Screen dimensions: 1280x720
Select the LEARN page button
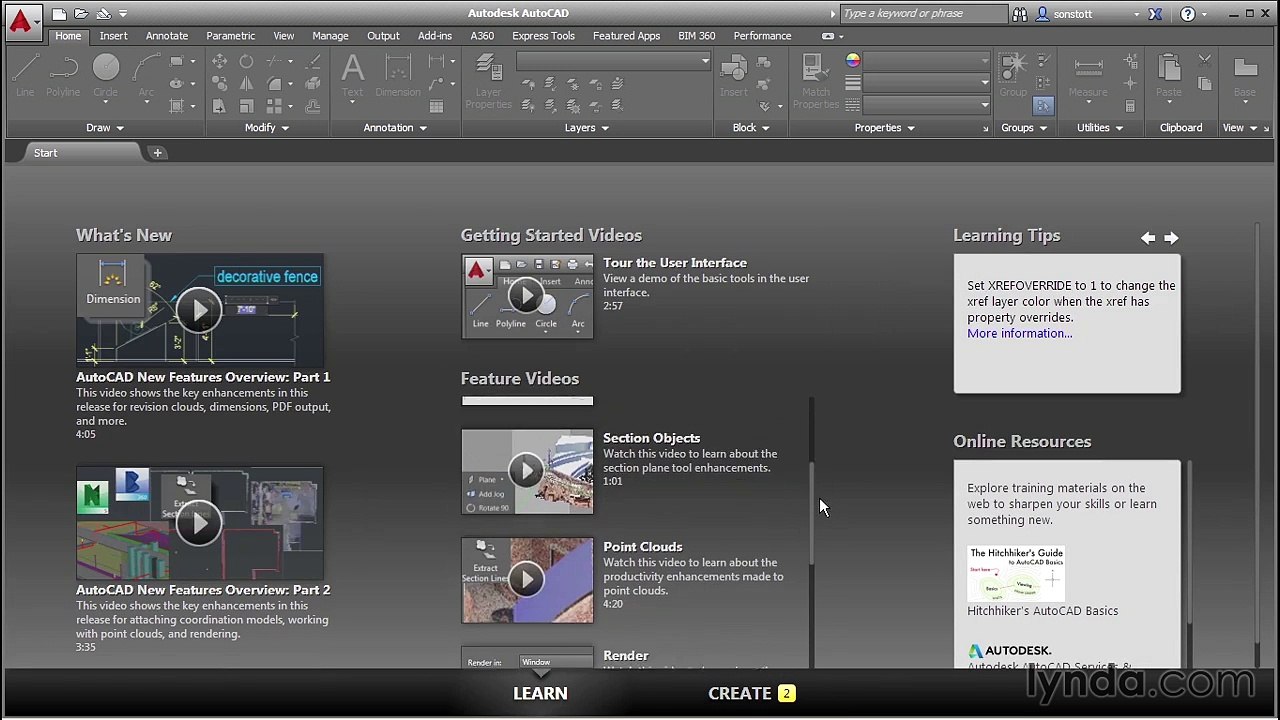540,693
